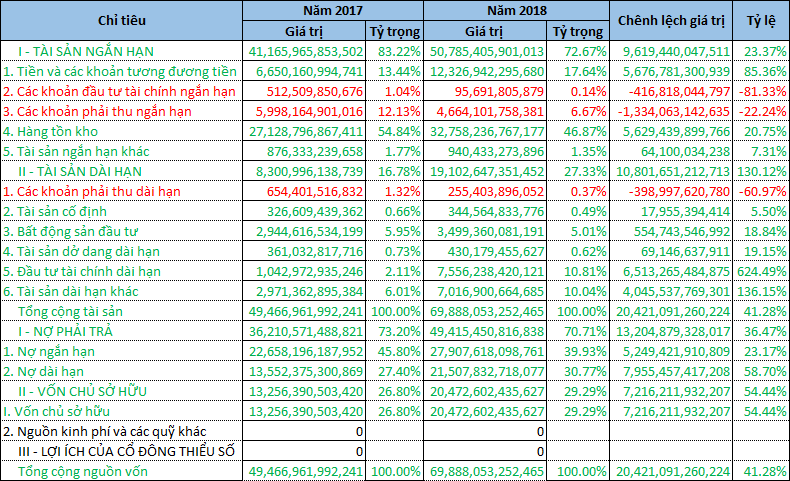Viewport: 790px width, 481px height.
Task: Click 'I. Vốn chủ sở hữu' row label
Action: tap(56, 412)
